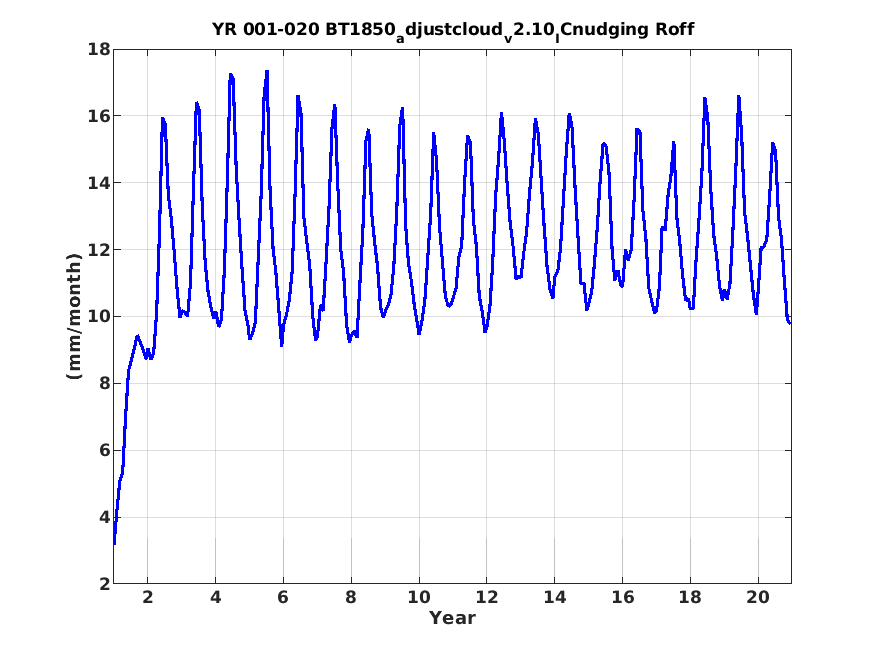Click the x-axis tick label '6'
Screen dimensions: 875x656
click(283, 597)
